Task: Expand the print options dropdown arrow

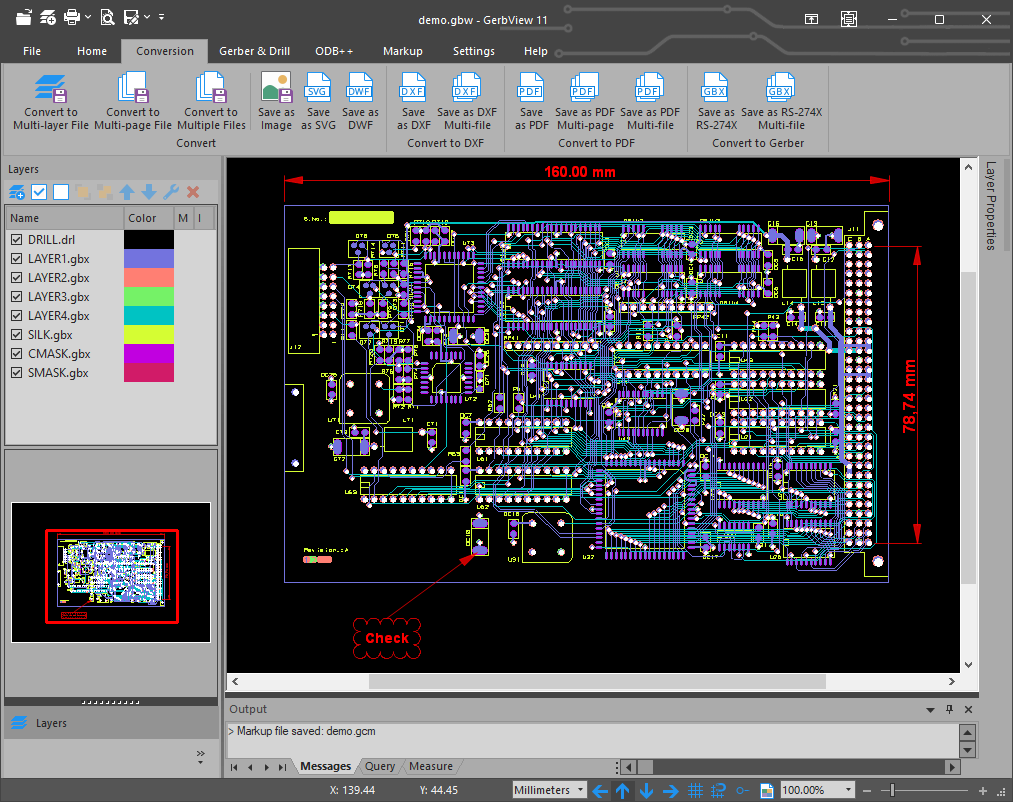Action: 88,17
